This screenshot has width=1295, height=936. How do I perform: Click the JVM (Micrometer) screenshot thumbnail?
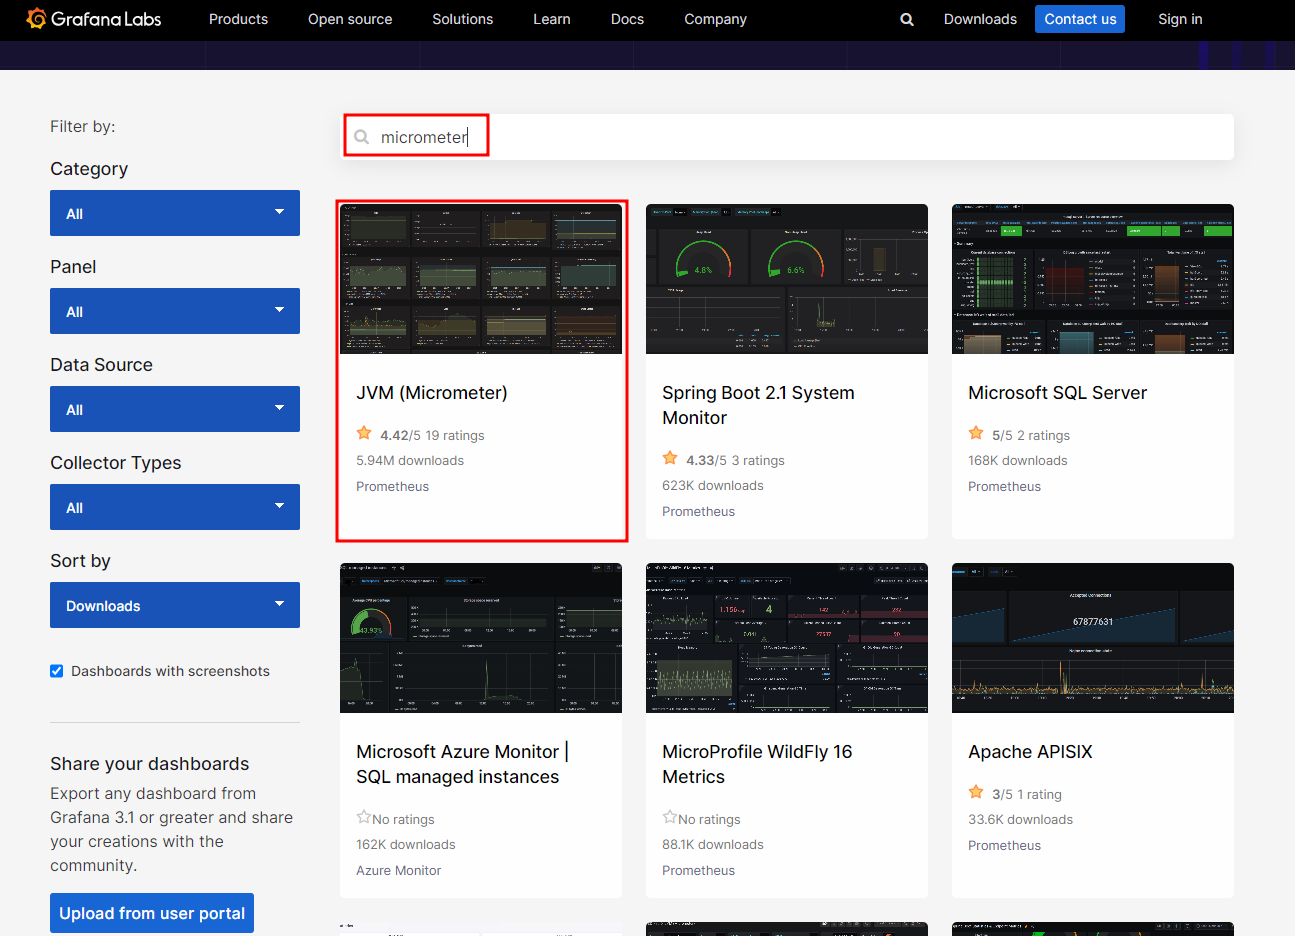(481, 279)
